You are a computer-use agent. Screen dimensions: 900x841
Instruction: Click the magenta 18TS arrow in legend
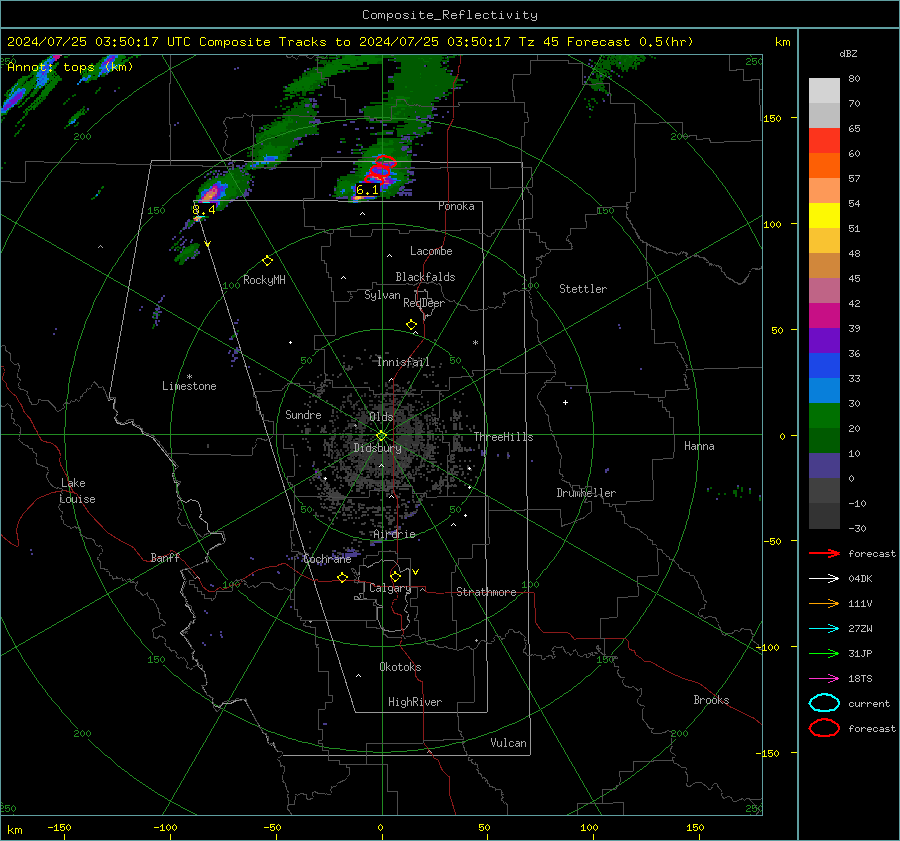tap(824, 679)
